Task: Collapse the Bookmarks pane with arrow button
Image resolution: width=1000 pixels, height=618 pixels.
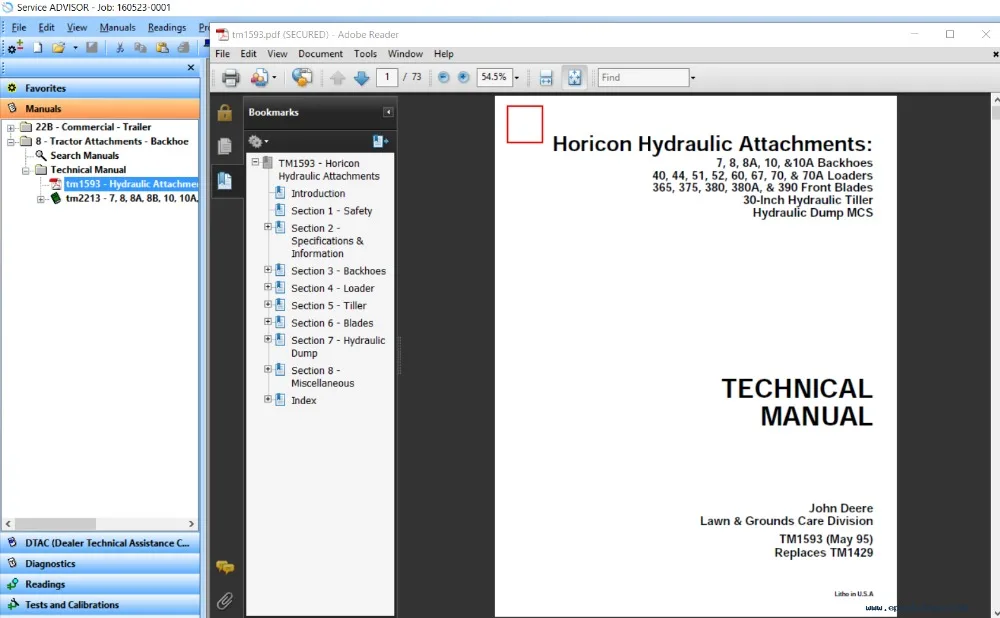Action: point(388,112)
